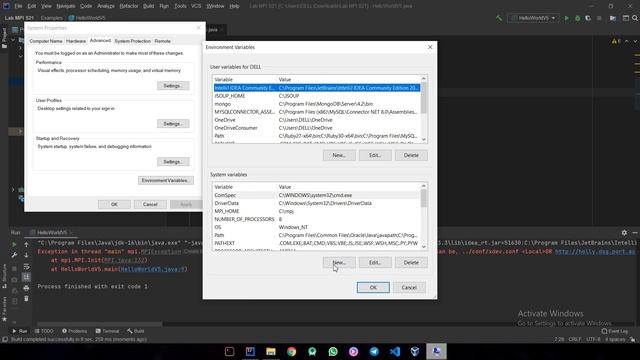
Task: Switch to Computer Name tab in System Properties
Action: (x=46, y=41)
